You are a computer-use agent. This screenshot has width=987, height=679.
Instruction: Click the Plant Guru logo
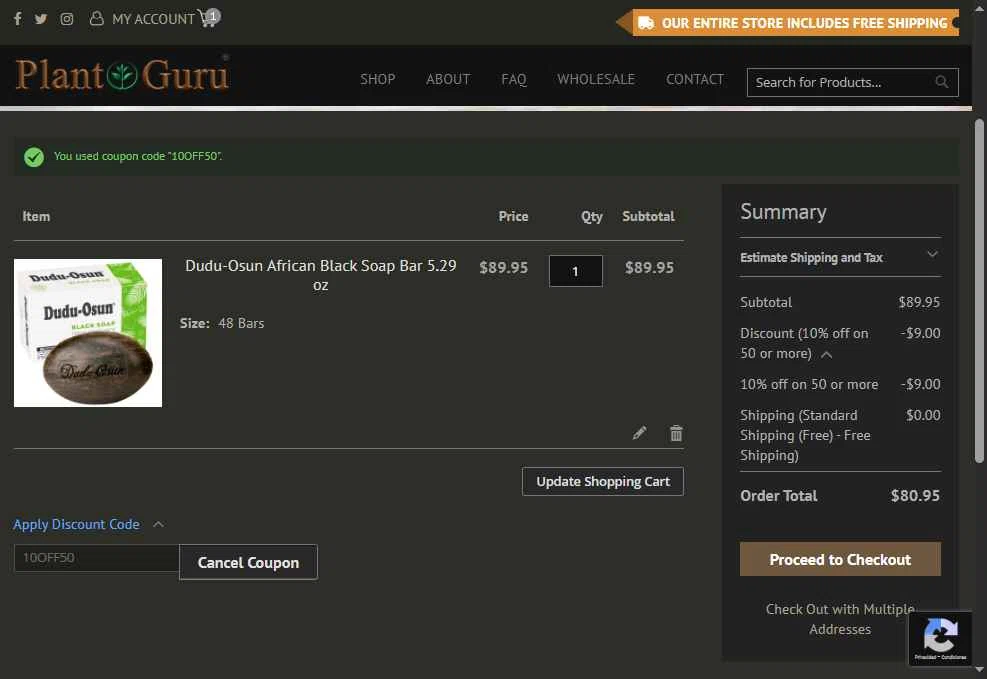pos(122,74)
